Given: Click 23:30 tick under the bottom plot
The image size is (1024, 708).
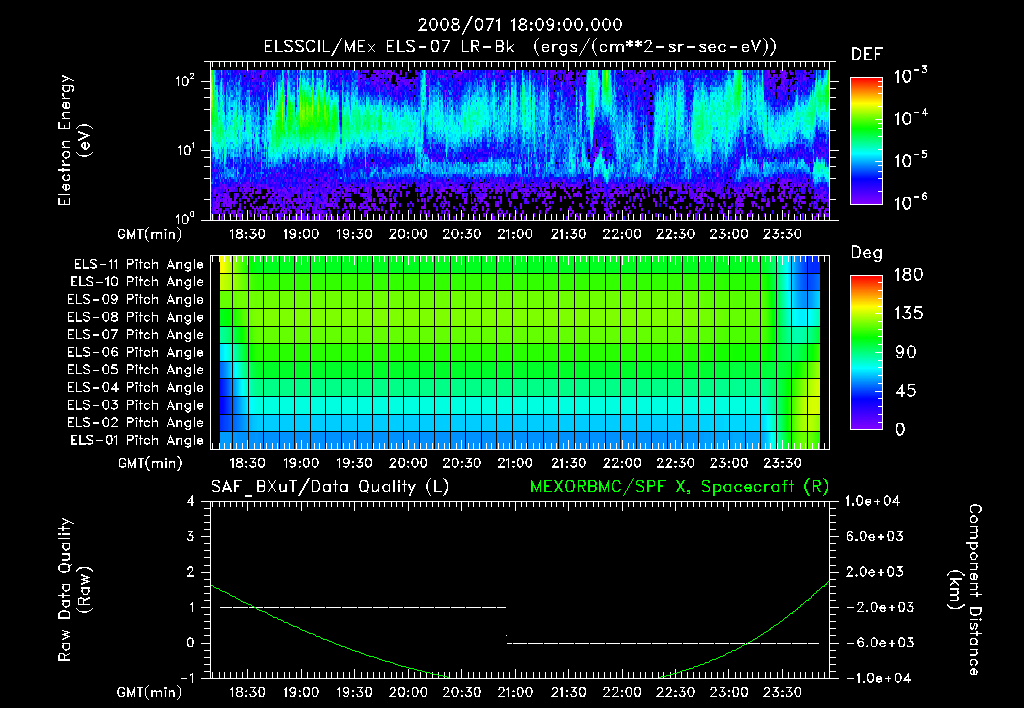Looking at the screenshot, I should [782, 692].
